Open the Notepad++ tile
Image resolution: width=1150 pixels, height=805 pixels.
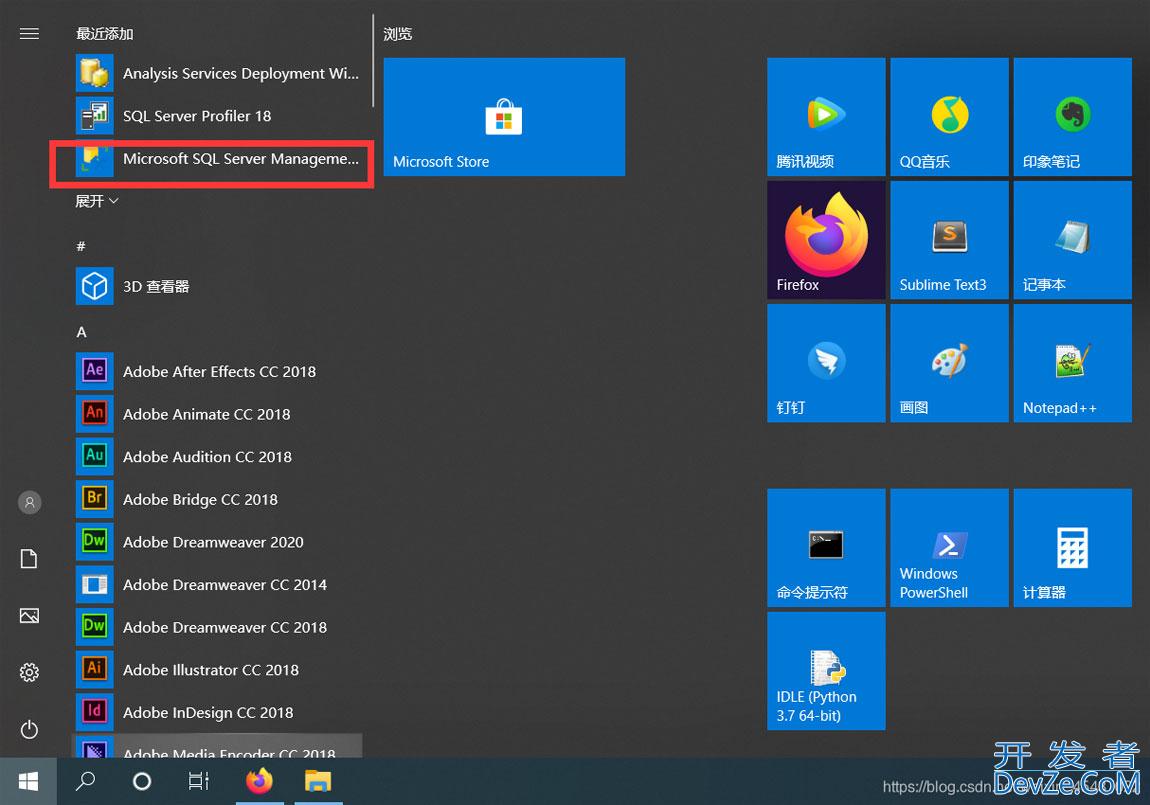(1072, 363)
